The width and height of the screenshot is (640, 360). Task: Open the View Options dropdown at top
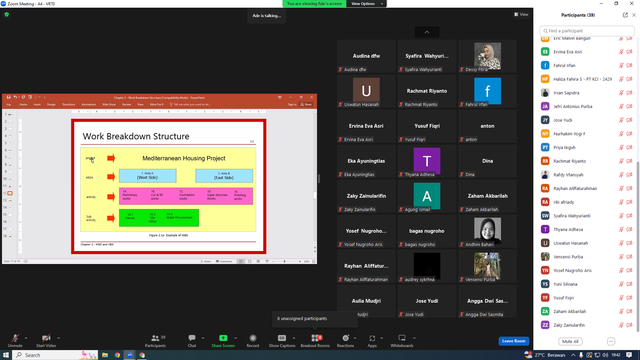coord(366,4)
